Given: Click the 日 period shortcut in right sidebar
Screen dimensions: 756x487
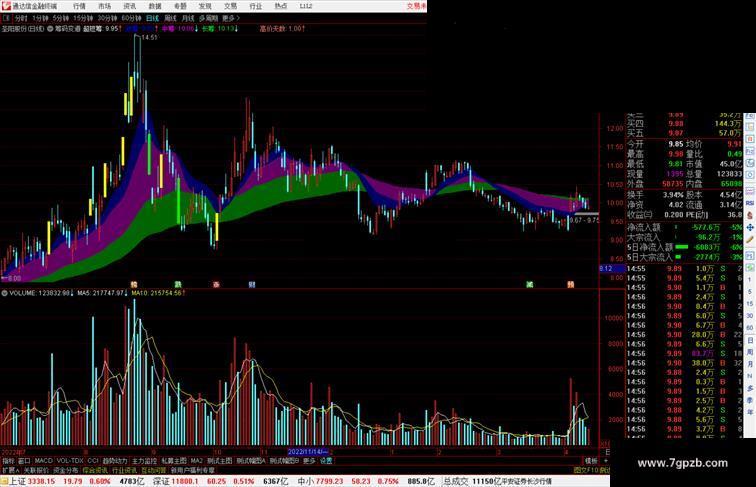Looking at the screenshot, I should pos(750,340).
